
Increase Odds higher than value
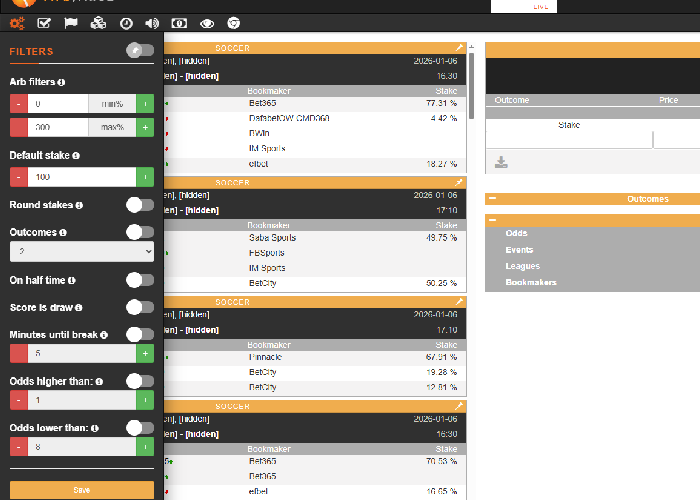145,400
